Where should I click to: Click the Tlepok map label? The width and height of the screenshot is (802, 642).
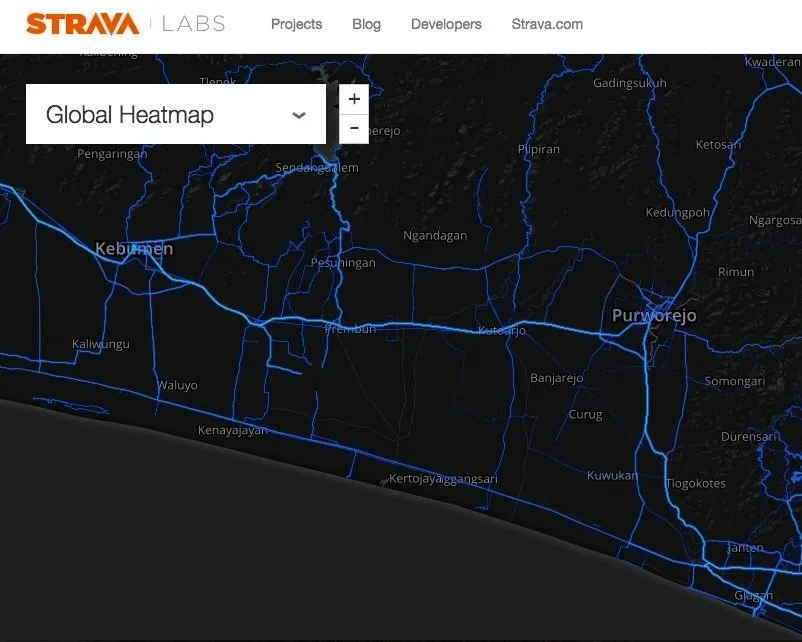218,81
